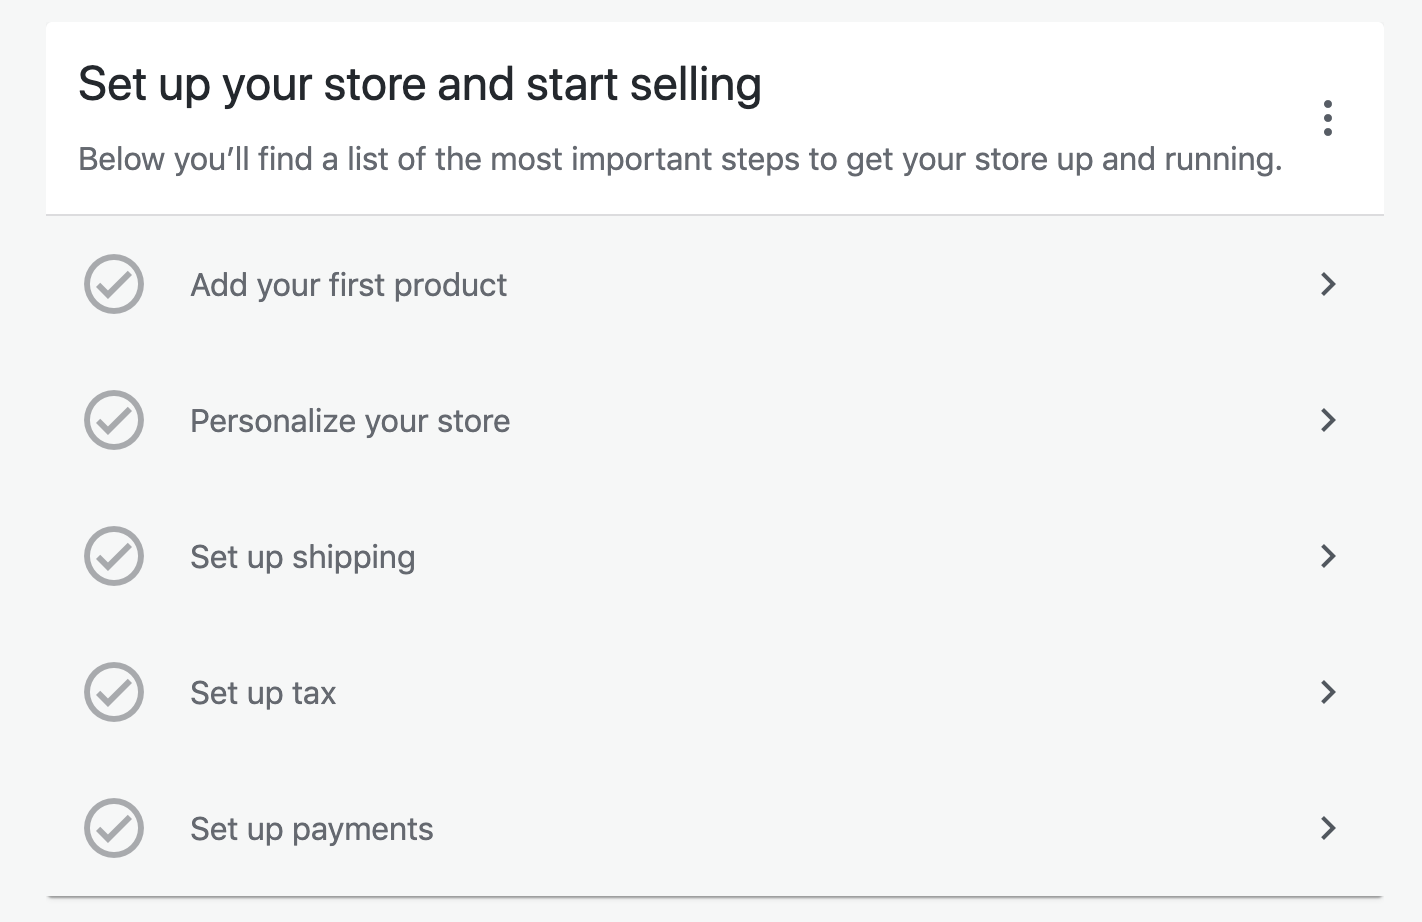Click the checkmark circle next to Personalize your store
Viewport: 1422px width, 922px height.
point(114,420)
